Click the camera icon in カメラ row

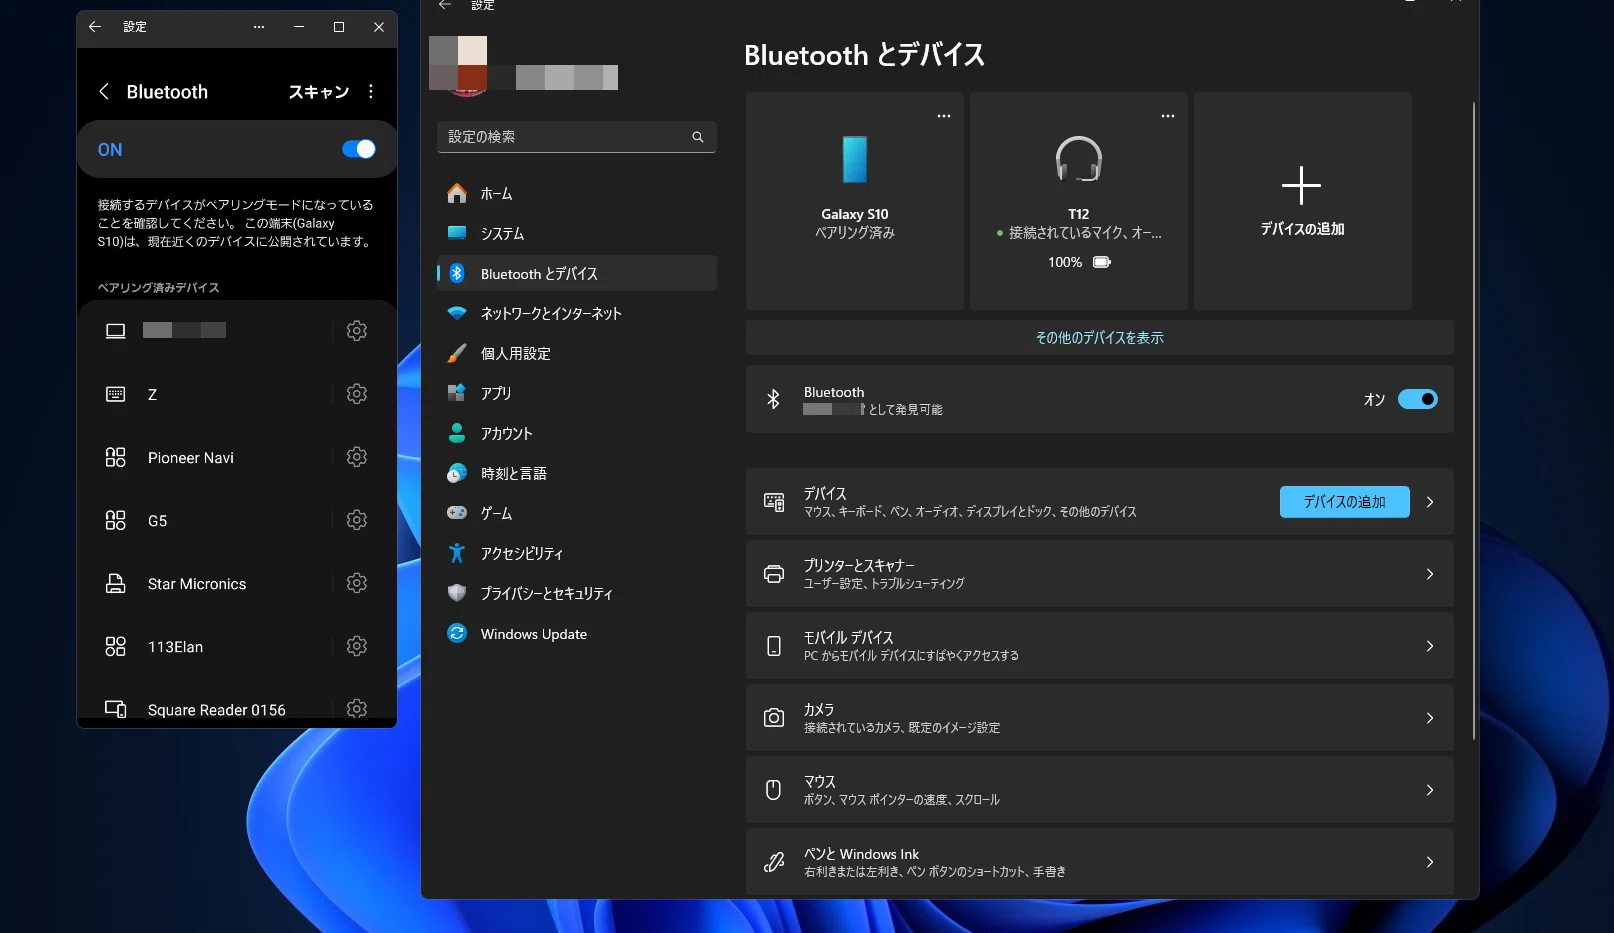coord(774,718)
